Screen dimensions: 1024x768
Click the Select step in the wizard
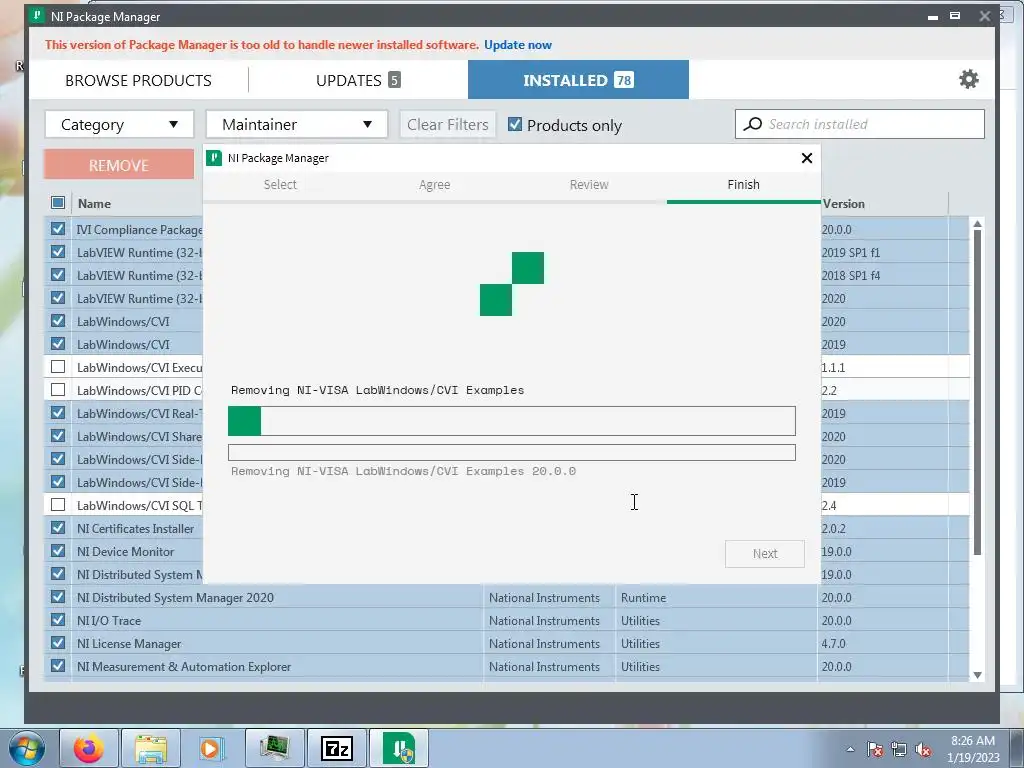click(x=280, y=185)
